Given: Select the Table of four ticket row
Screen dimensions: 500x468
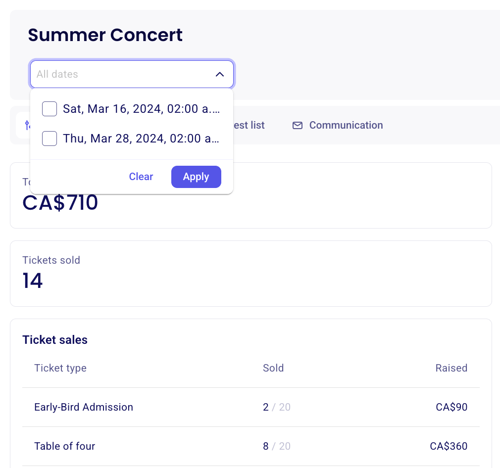Looking at the screenshot, I should click(251, 446).
